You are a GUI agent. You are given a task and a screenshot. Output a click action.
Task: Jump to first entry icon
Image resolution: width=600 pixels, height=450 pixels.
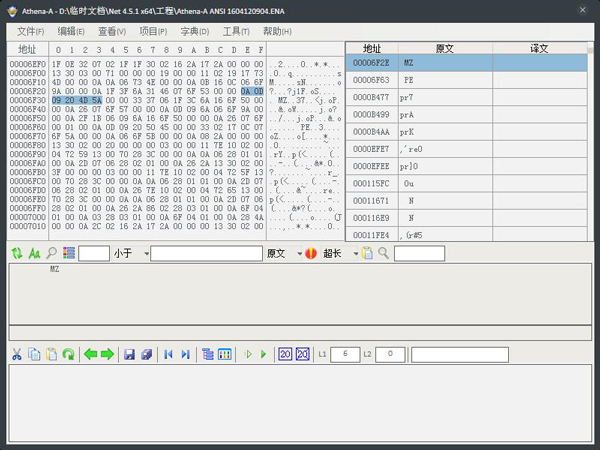click(168, 354)
